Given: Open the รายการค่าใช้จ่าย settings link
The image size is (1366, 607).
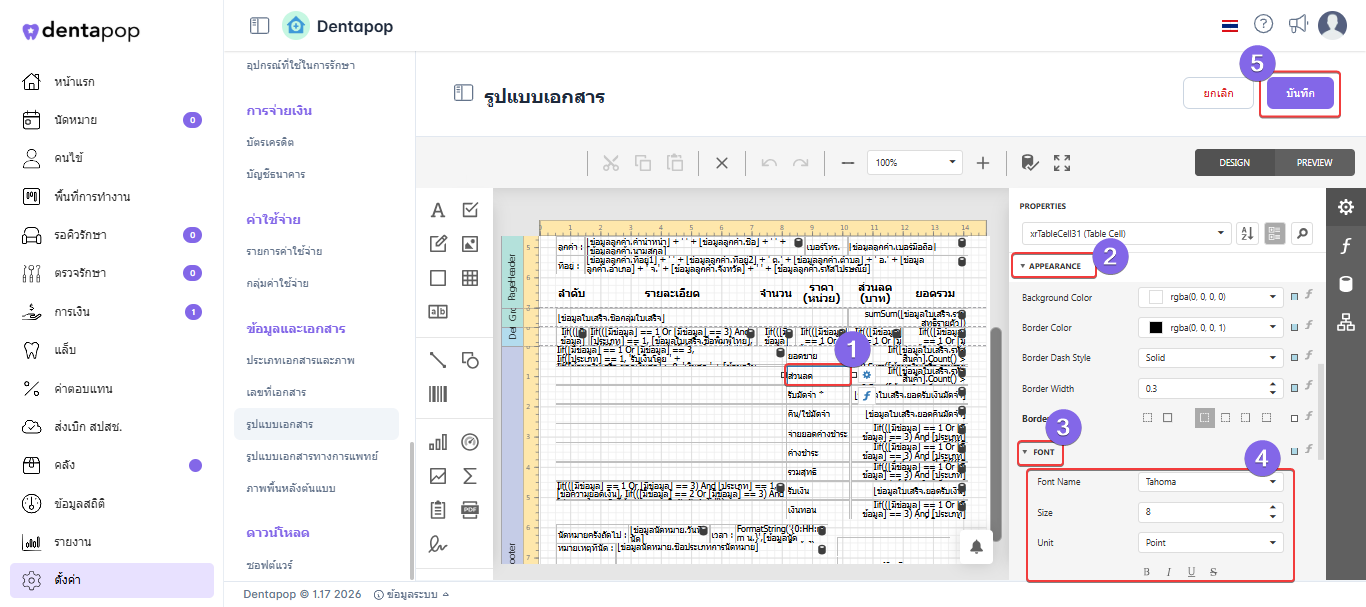Looking at the screenshot, I should tap(284, 251).
